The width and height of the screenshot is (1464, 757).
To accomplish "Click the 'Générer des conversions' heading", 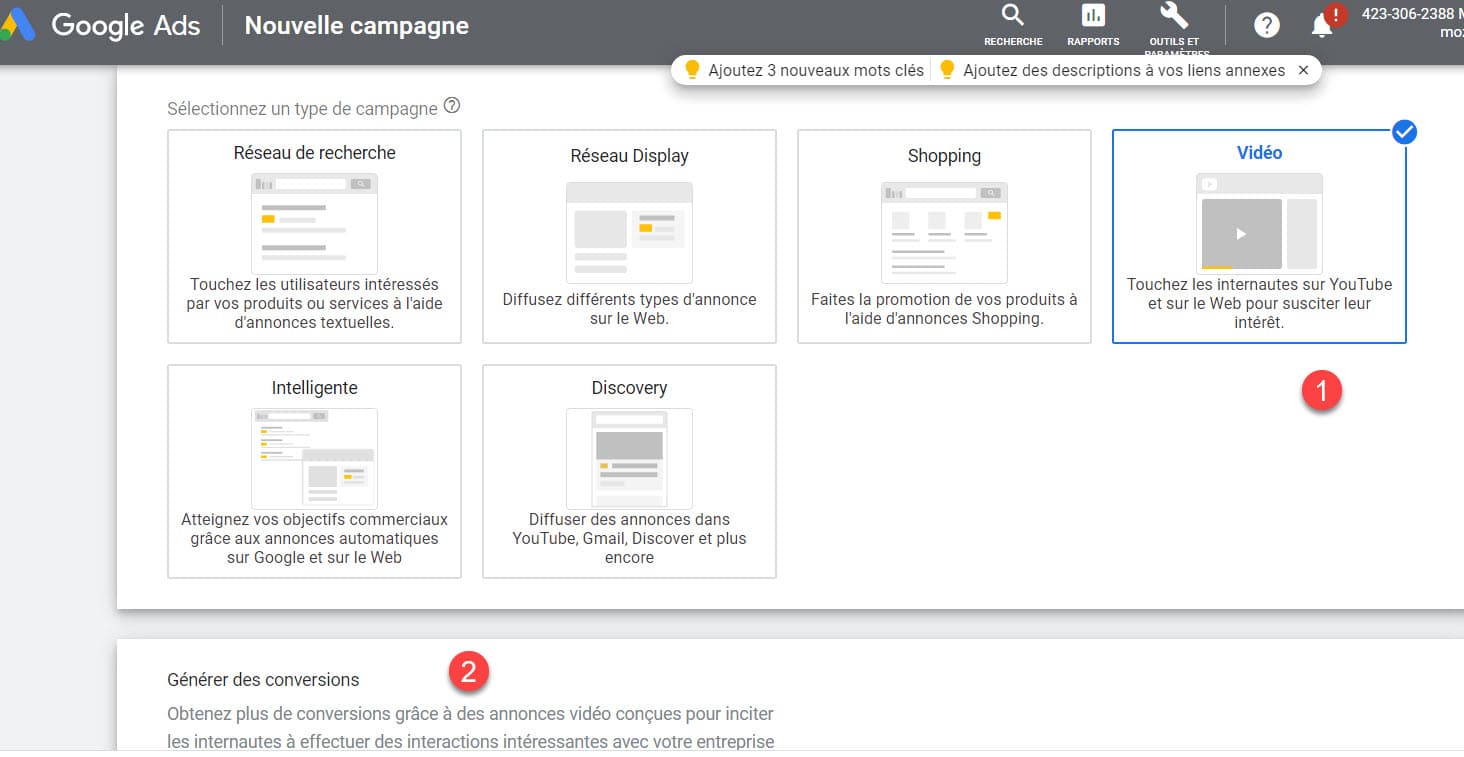I will (263, 679).
